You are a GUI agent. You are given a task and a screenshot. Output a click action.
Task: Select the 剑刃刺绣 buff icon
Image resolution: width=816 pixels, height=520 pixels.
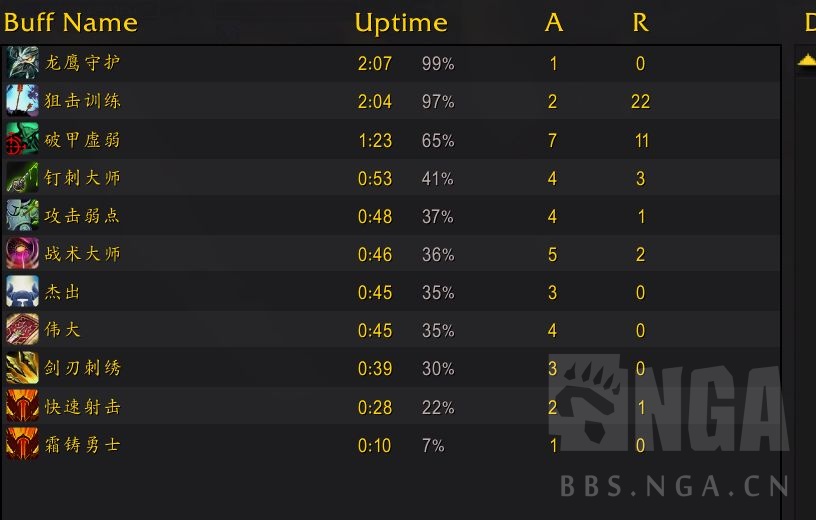pyautogui.click(x=22, y=368)
